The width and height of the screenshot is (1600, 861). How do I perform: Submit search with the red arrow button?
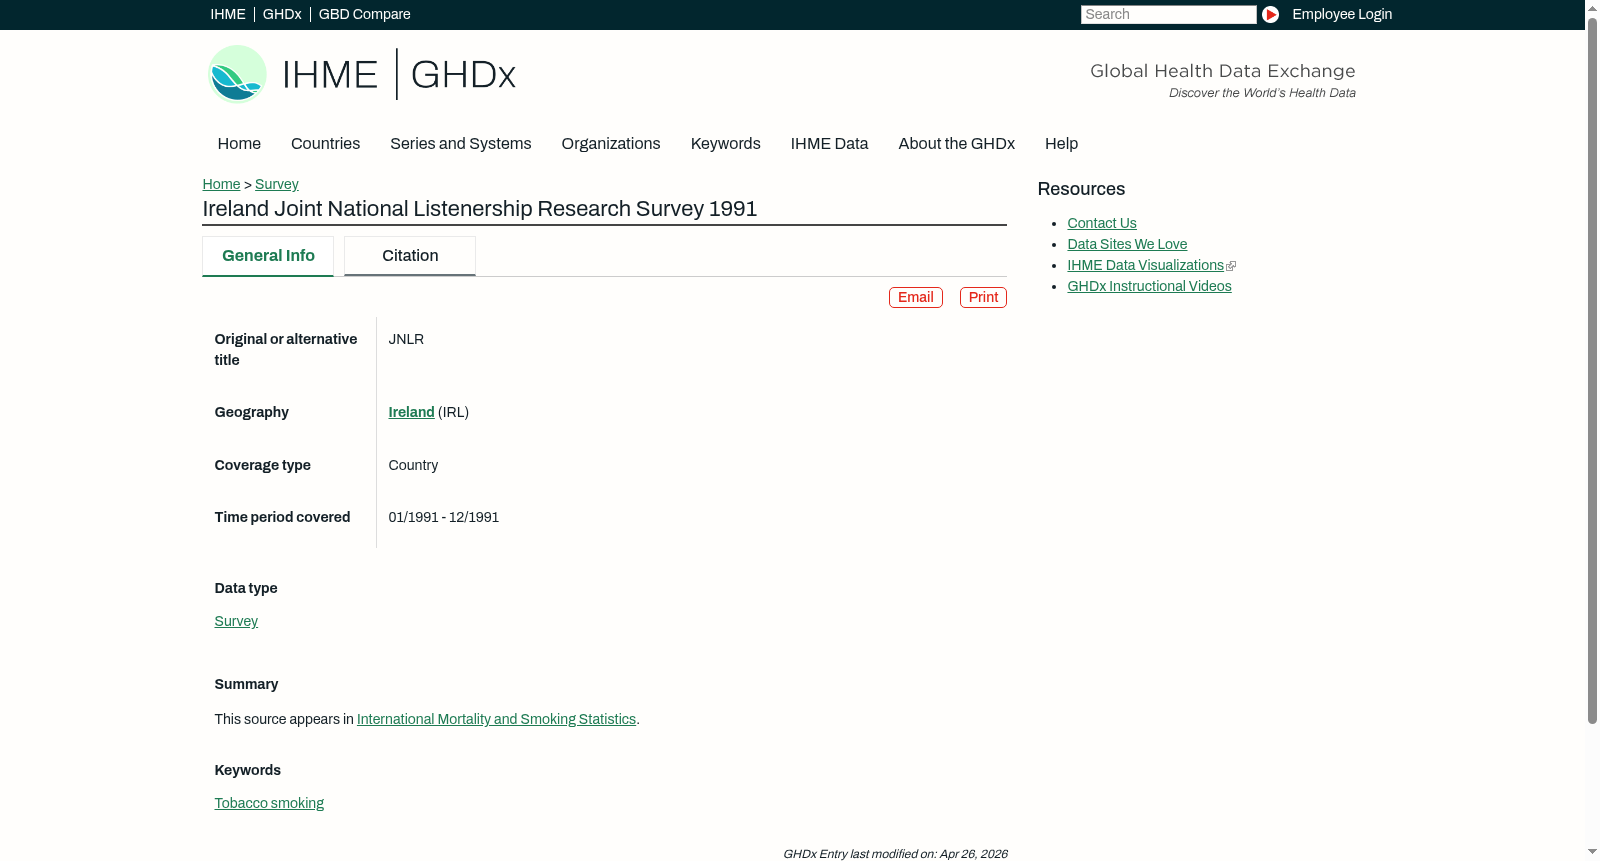[1270, 14]
